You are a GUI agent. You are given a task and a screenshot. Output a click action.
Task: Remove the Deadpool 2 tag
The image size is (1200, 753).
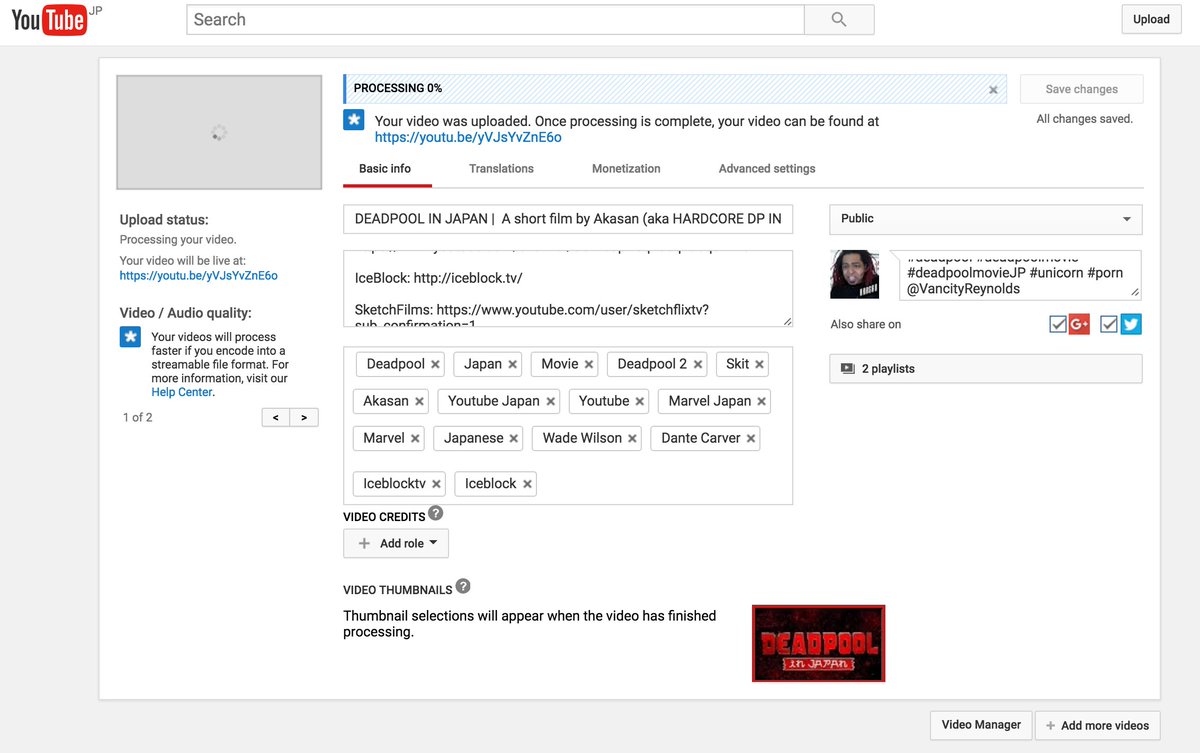(698, 365)
